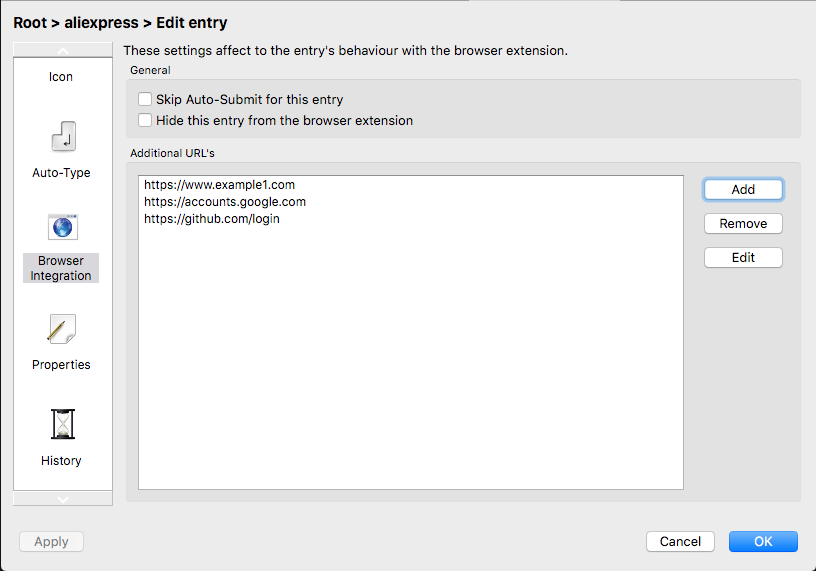
Task: Click the Browser Integration sidebar label
Action: click(x=61, y=268)
